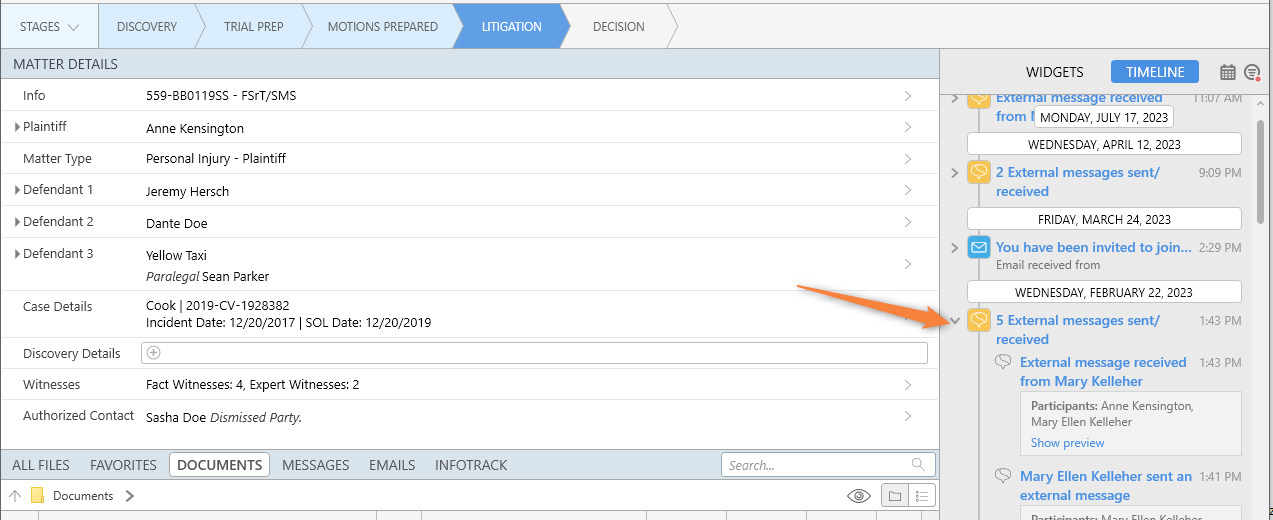
Task: Expand the Plaintiff row triangle
Action: pos(17,127)
